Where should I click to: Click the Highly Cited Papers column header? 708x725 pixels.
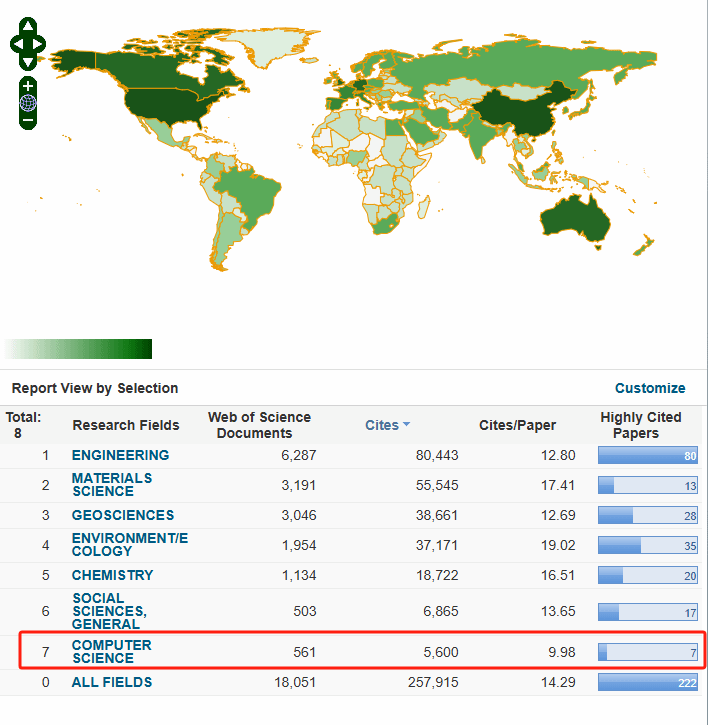(640, 425)
